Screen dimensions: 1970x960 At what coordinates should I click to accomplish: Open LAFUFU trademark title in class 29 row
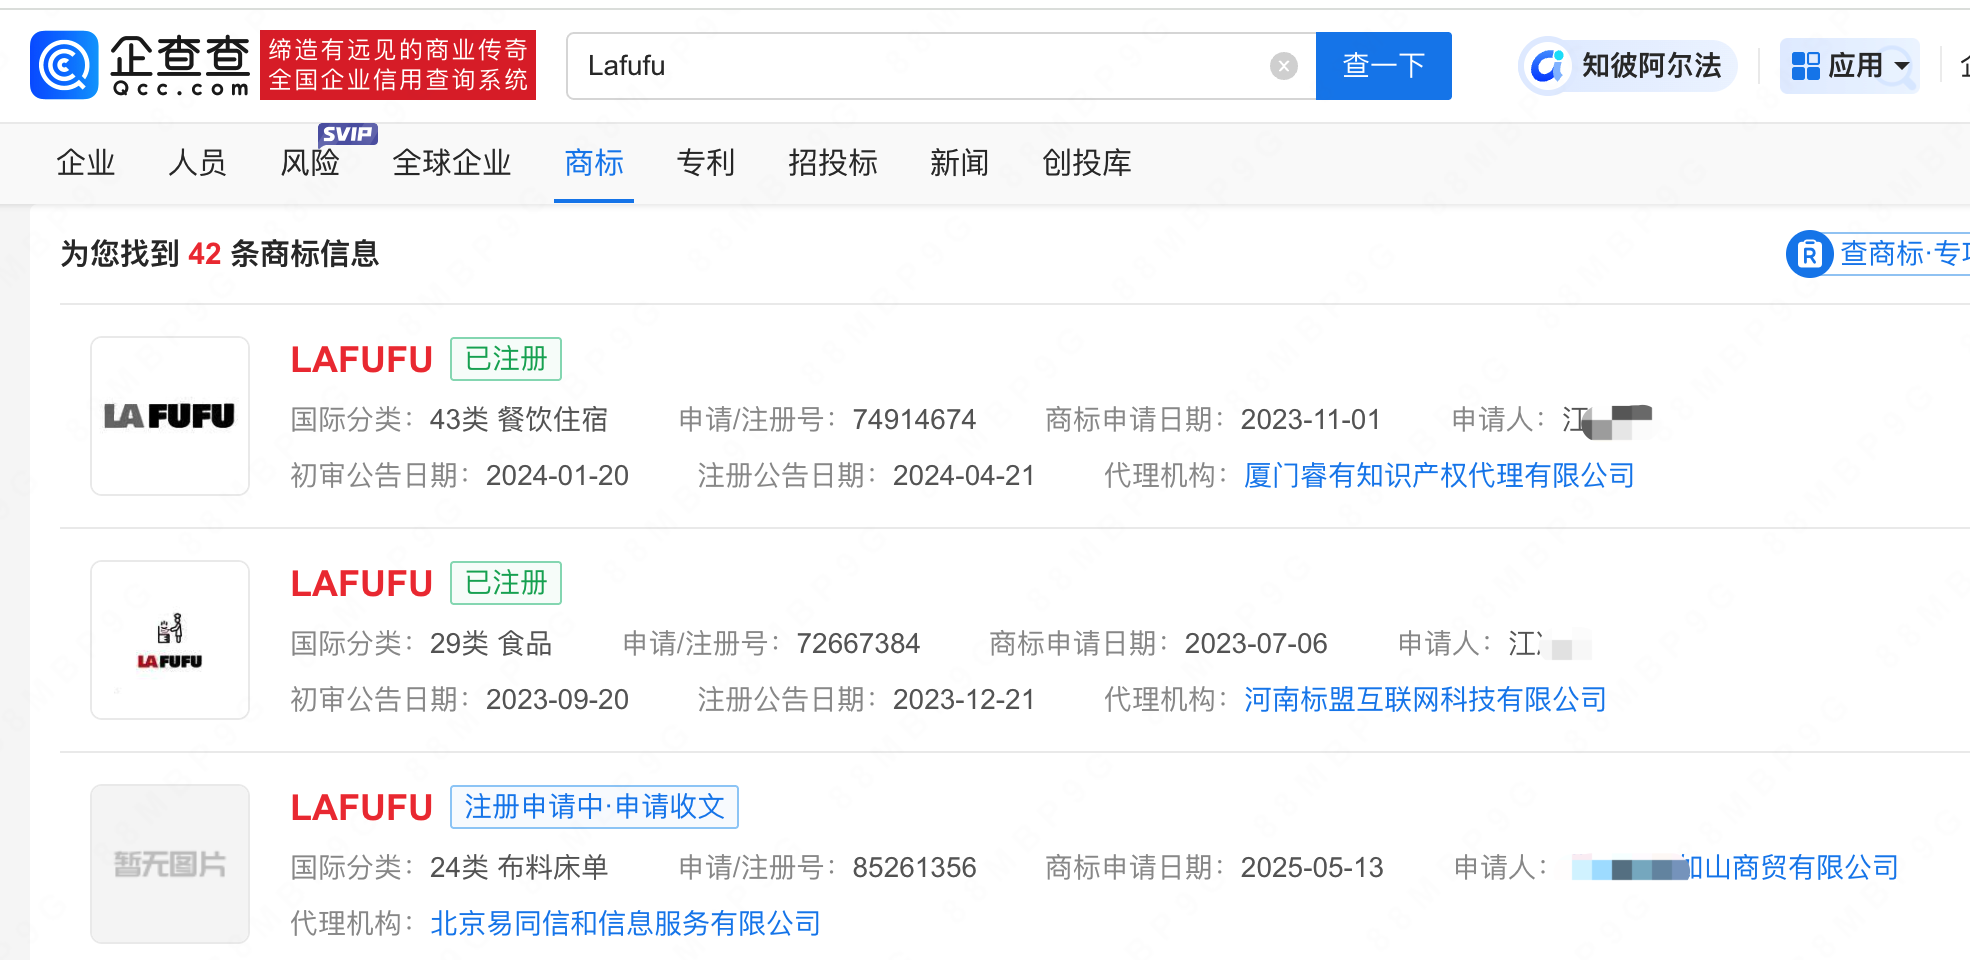(x=362, y=584)
